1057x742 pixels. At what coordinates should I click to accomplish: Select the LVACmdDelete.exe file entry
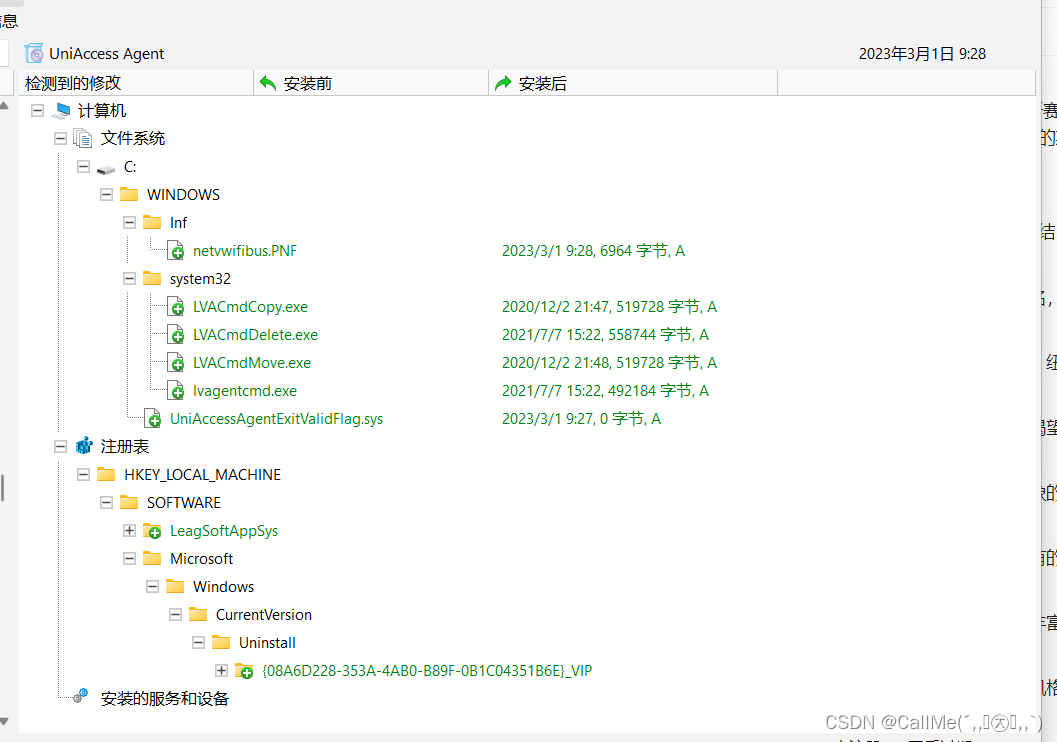(255, 335)
